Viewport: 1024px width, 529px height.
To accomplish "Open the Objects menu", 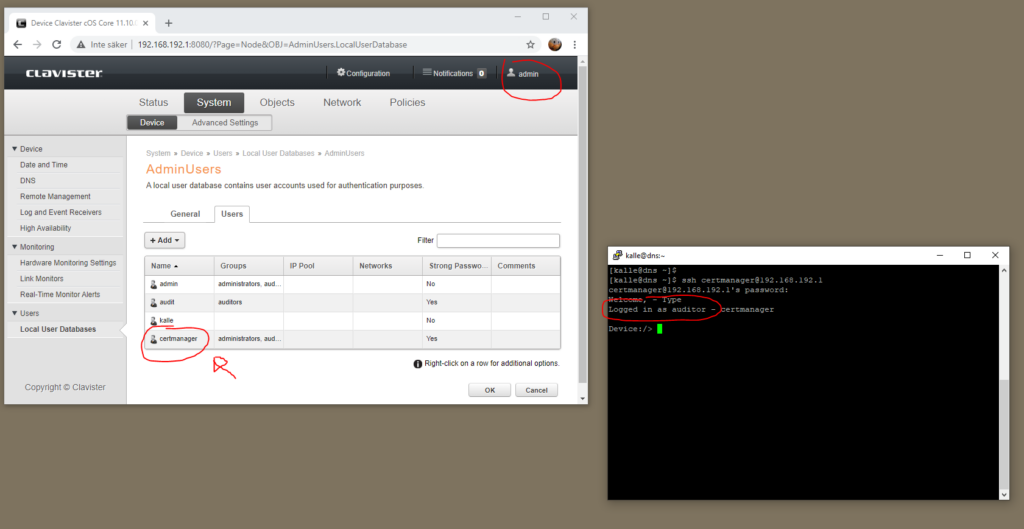I will (277, 103).
